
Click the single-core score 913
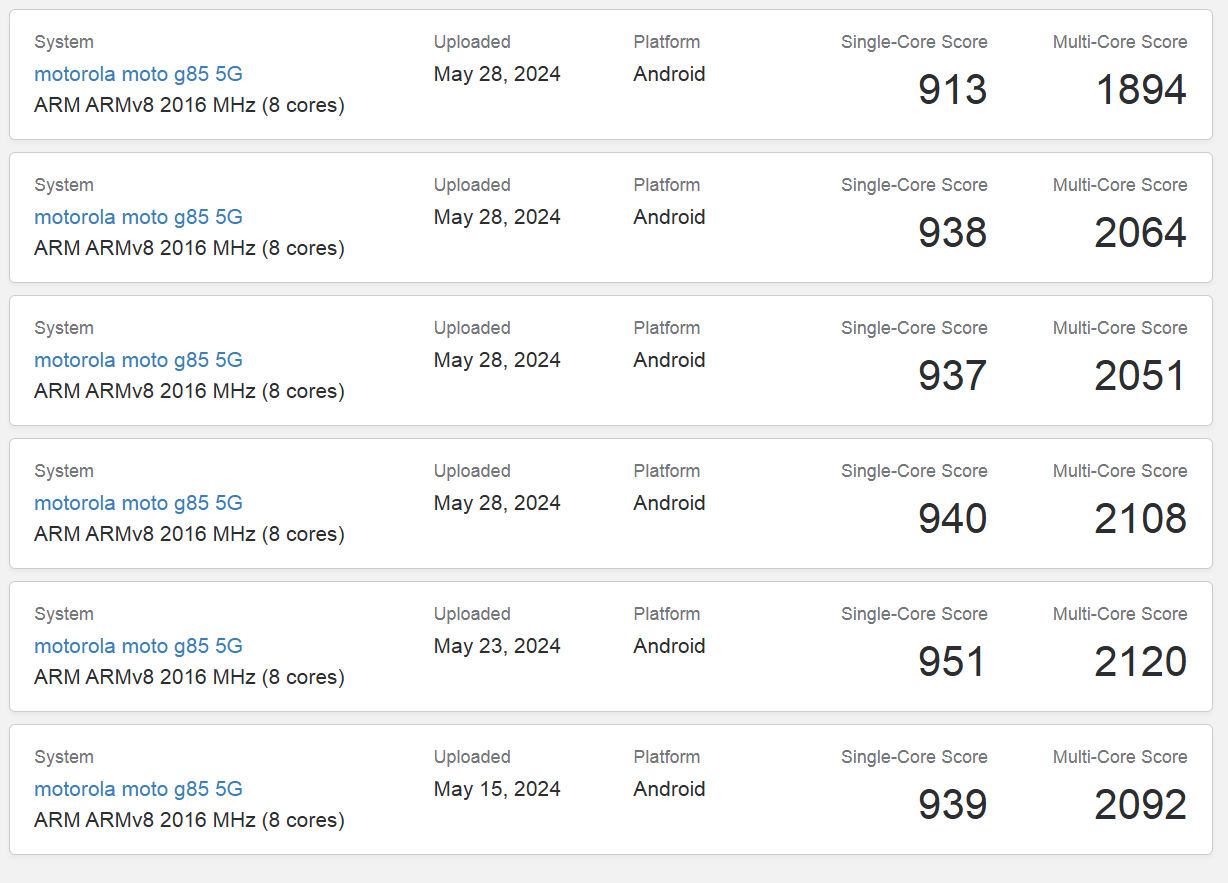click(952, 90)
